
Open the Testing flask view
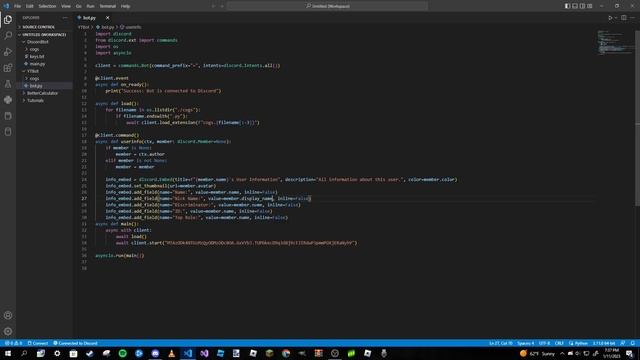pyautogui.click(x=8, y=84)
